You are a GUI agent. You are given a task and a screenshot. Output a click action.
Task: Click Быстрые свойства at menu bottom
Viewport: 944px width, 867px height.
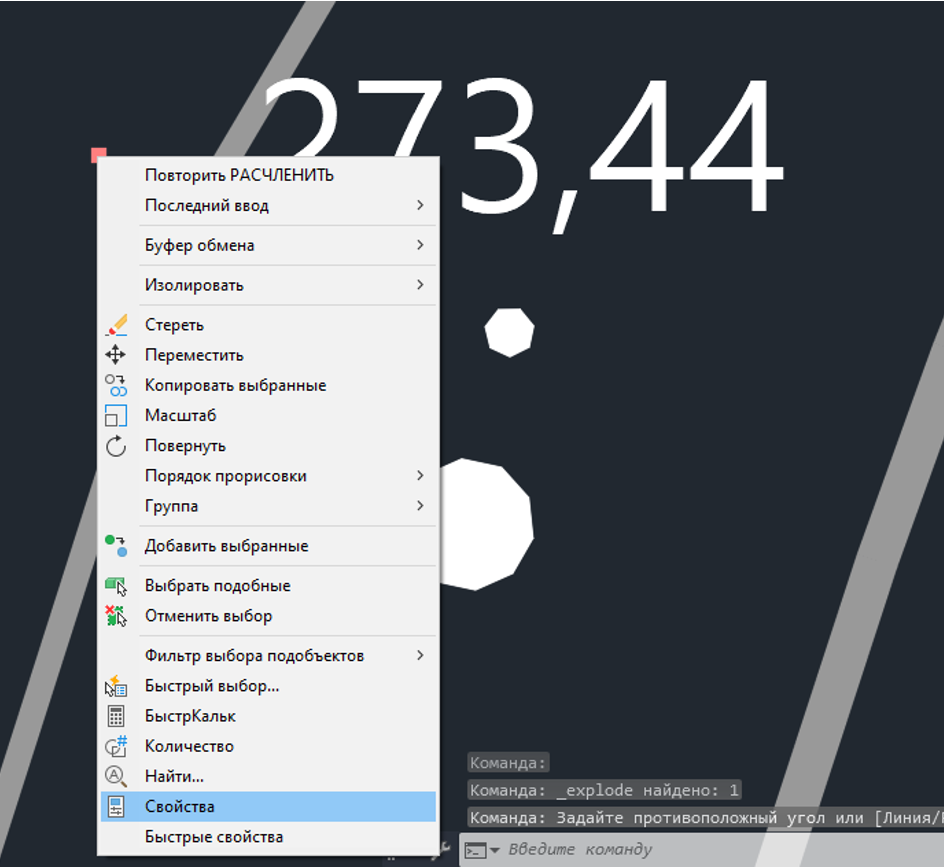coord(214,837)
